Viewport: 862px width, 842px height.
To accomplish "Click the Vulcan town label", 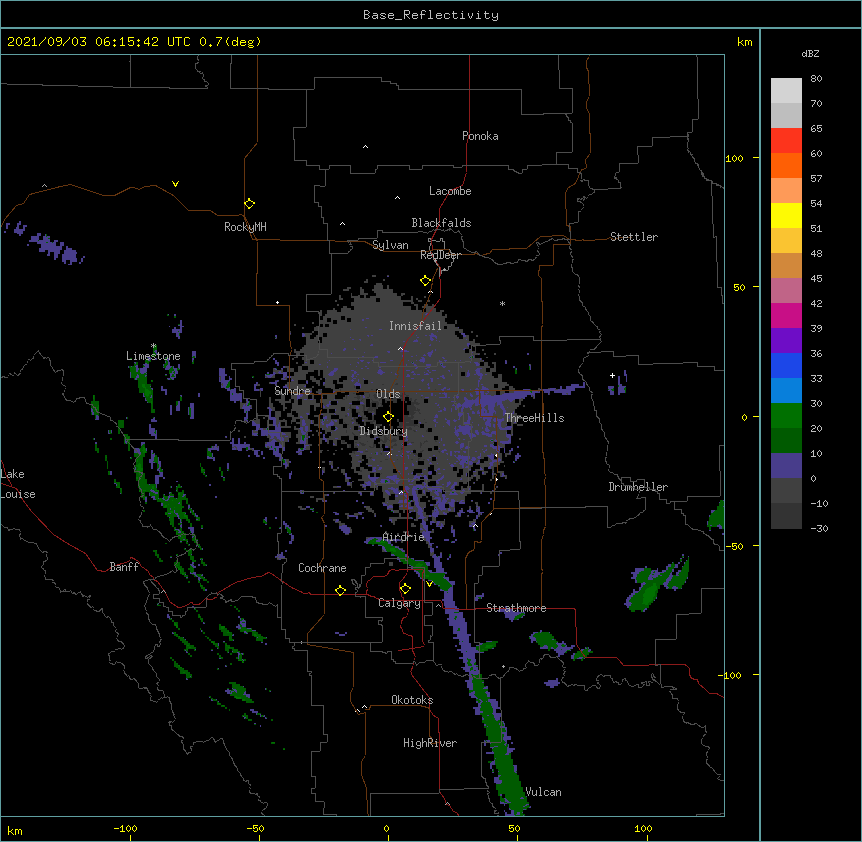I will [543, 792].
